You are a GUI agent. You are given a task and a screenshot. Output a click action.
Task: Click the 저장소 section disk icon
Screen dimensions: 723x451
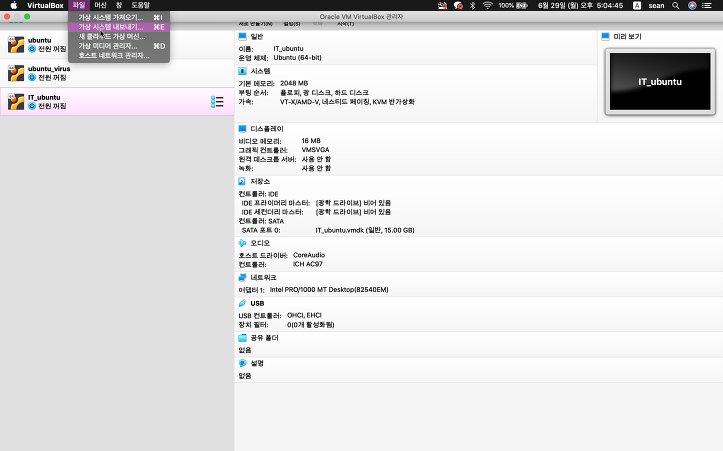tap(242, 181)
